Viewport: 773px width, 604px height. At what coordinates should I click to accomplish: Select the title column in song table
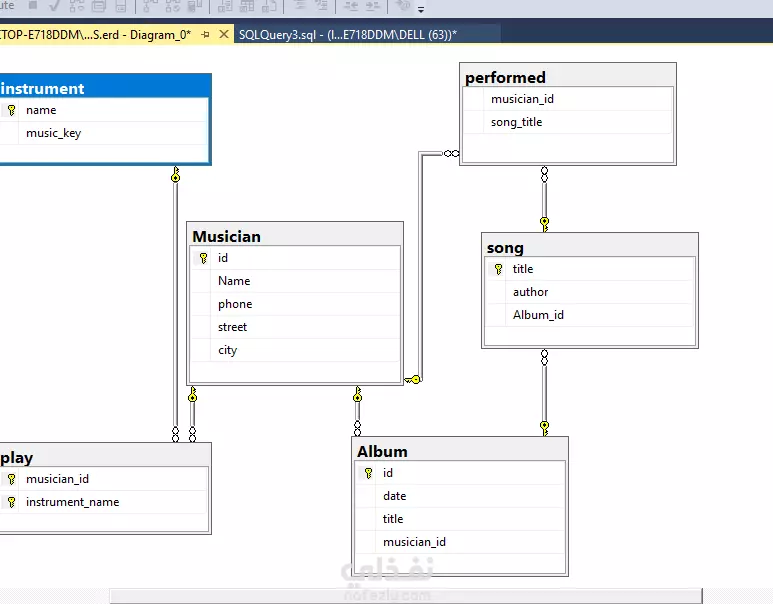click(590, 269)
